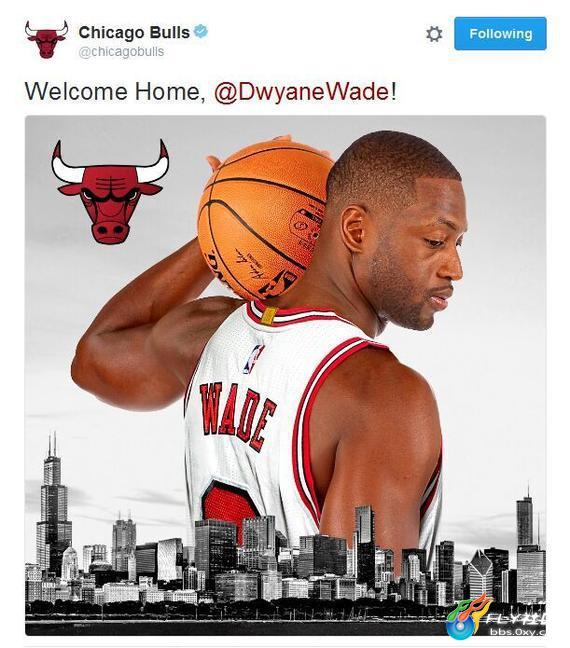Toggle the Following button

[500, 33]
